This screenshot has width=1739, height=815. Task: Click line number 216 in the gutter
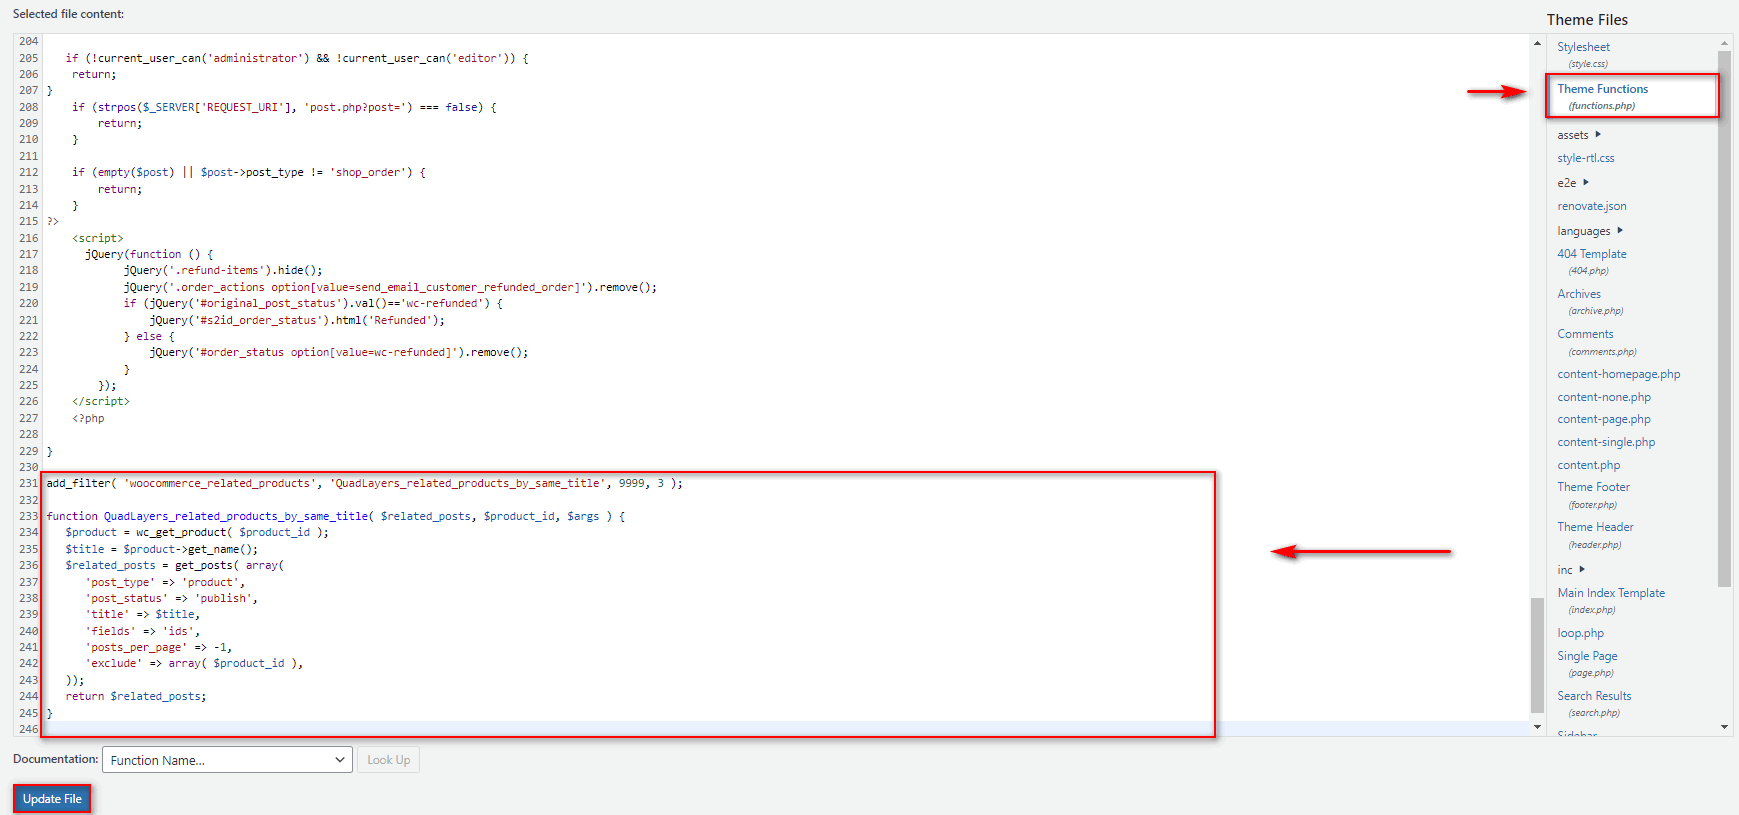(x=28, y=238)
